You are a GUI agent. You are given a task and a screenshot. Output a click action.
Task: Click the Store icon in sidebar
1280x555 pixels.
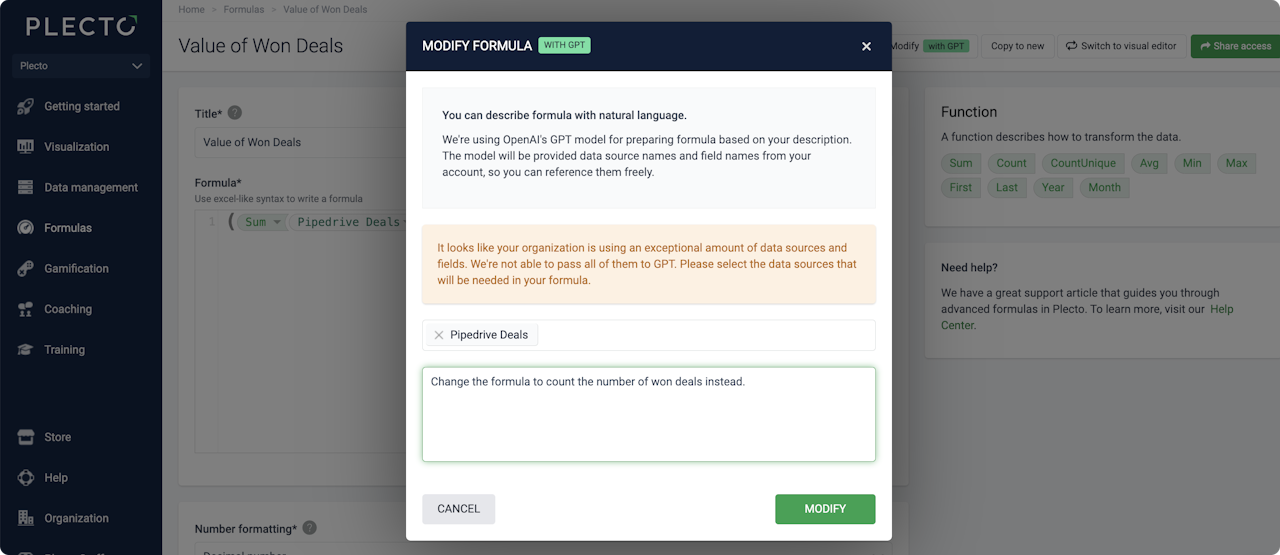[26, 437]
